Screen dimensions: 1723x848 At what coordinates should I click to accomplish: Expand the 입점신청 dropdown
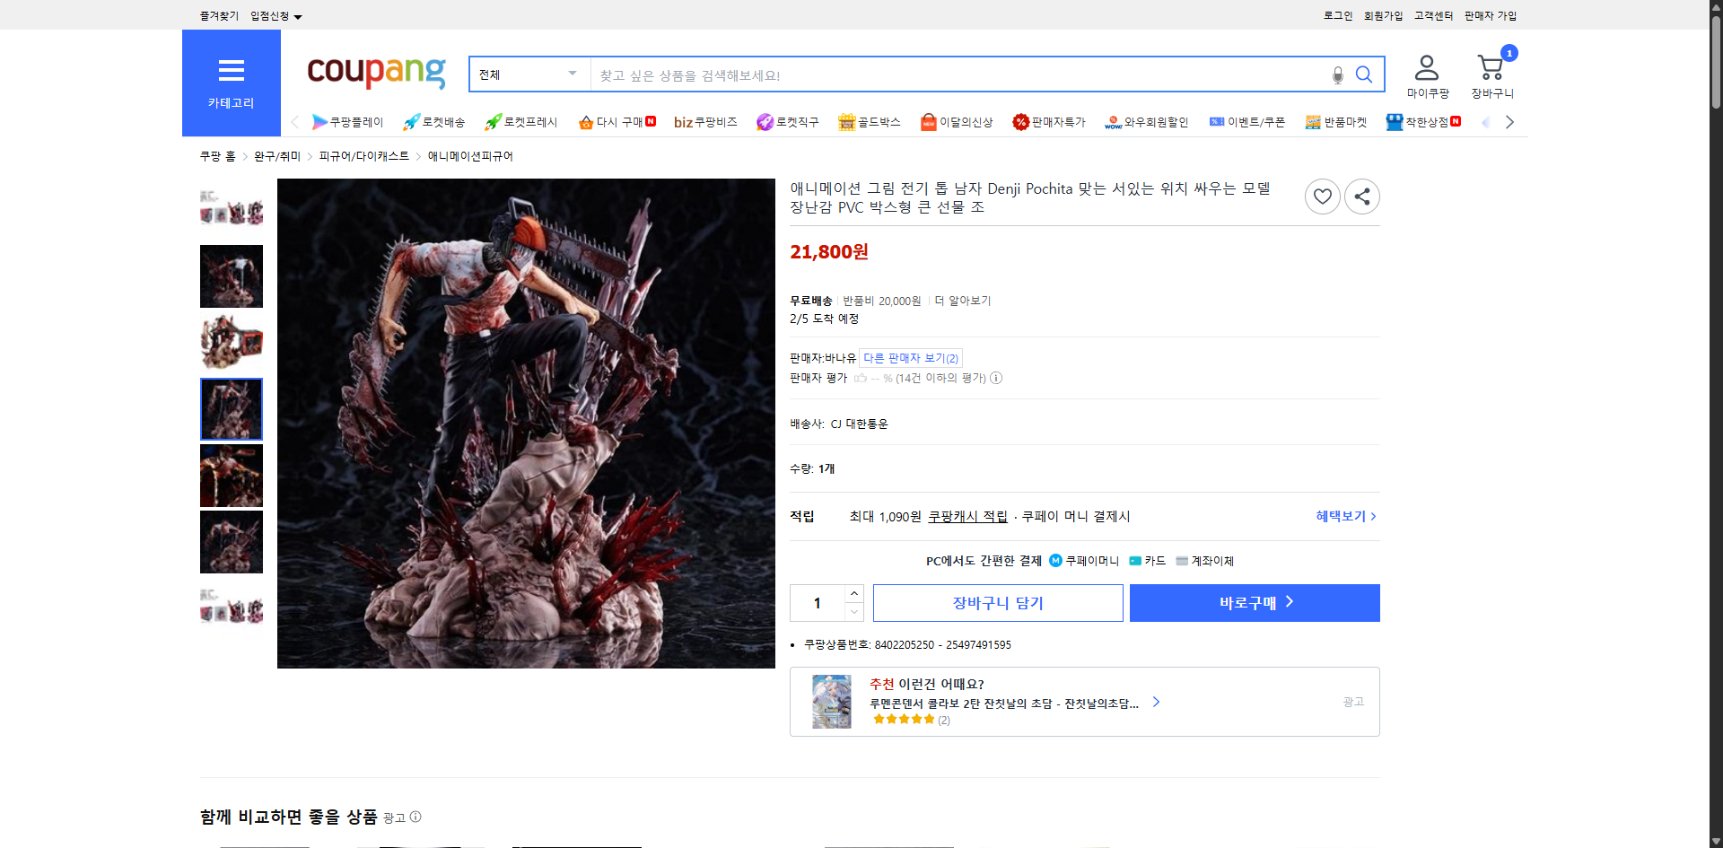tap(276, 16)
